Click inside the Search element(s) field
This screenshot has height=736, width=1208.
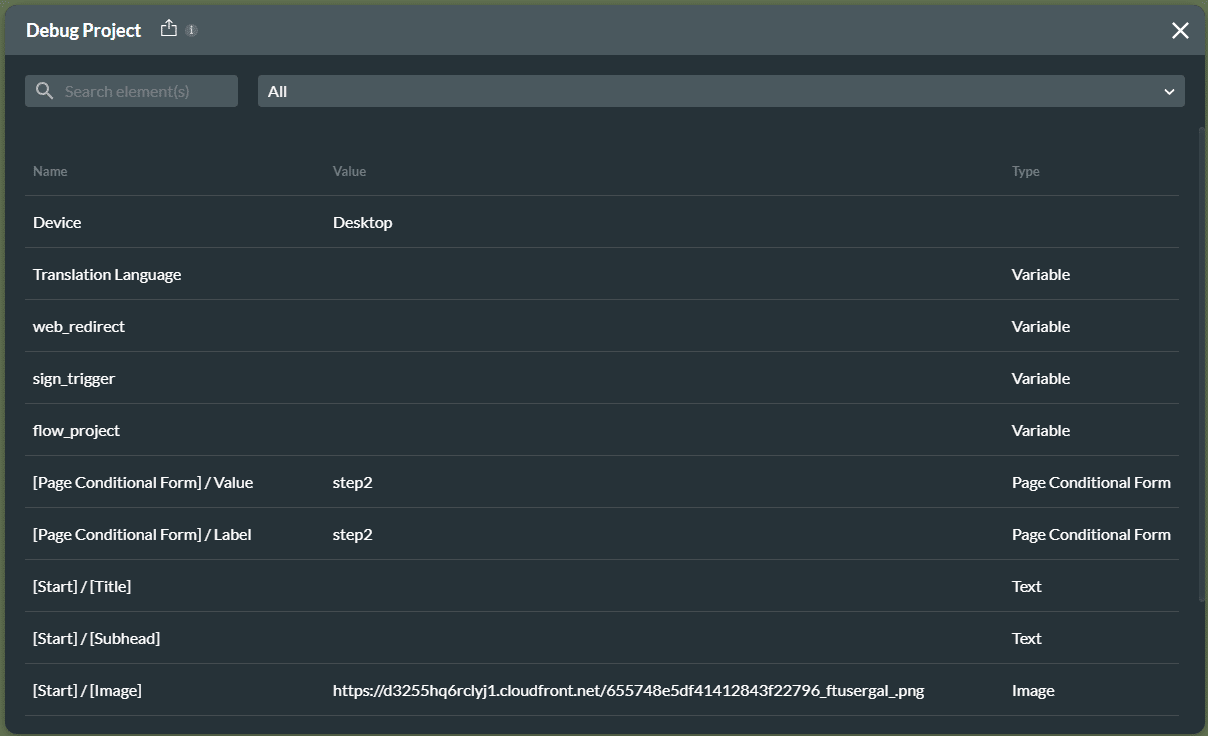click(x=140, y=90)
